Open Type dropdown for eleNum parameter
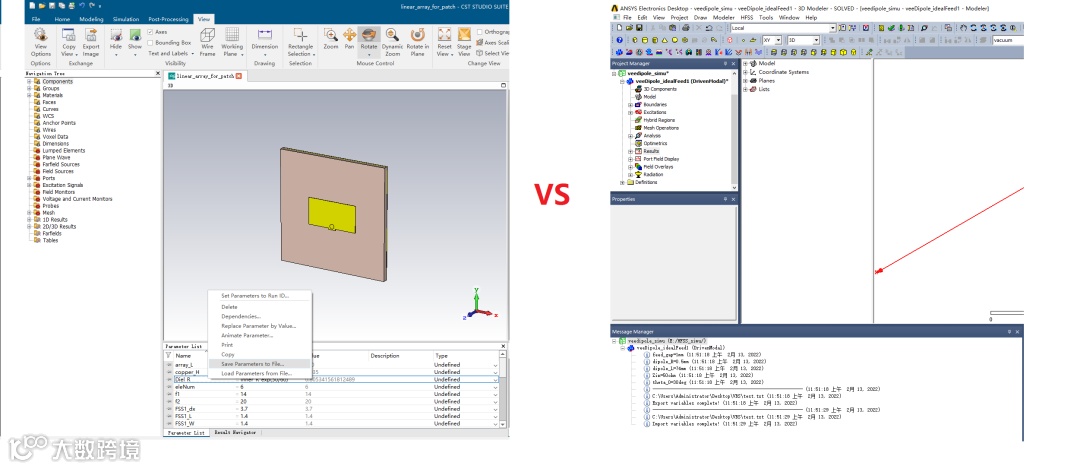 tap(495, 387)
